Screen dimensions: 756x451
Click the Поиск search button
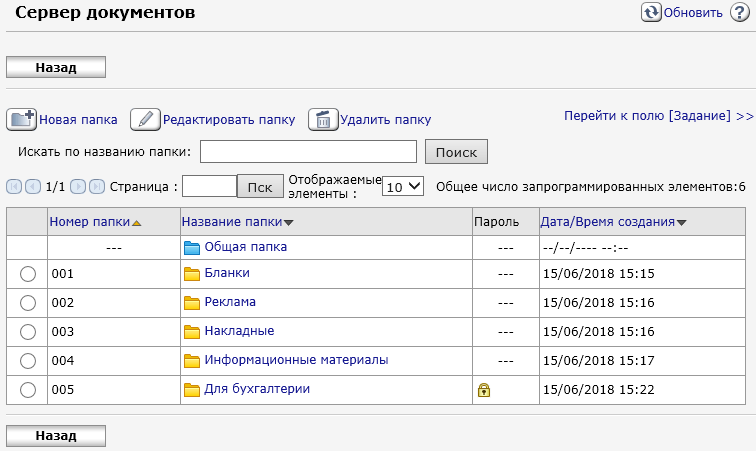click(456, 152)
